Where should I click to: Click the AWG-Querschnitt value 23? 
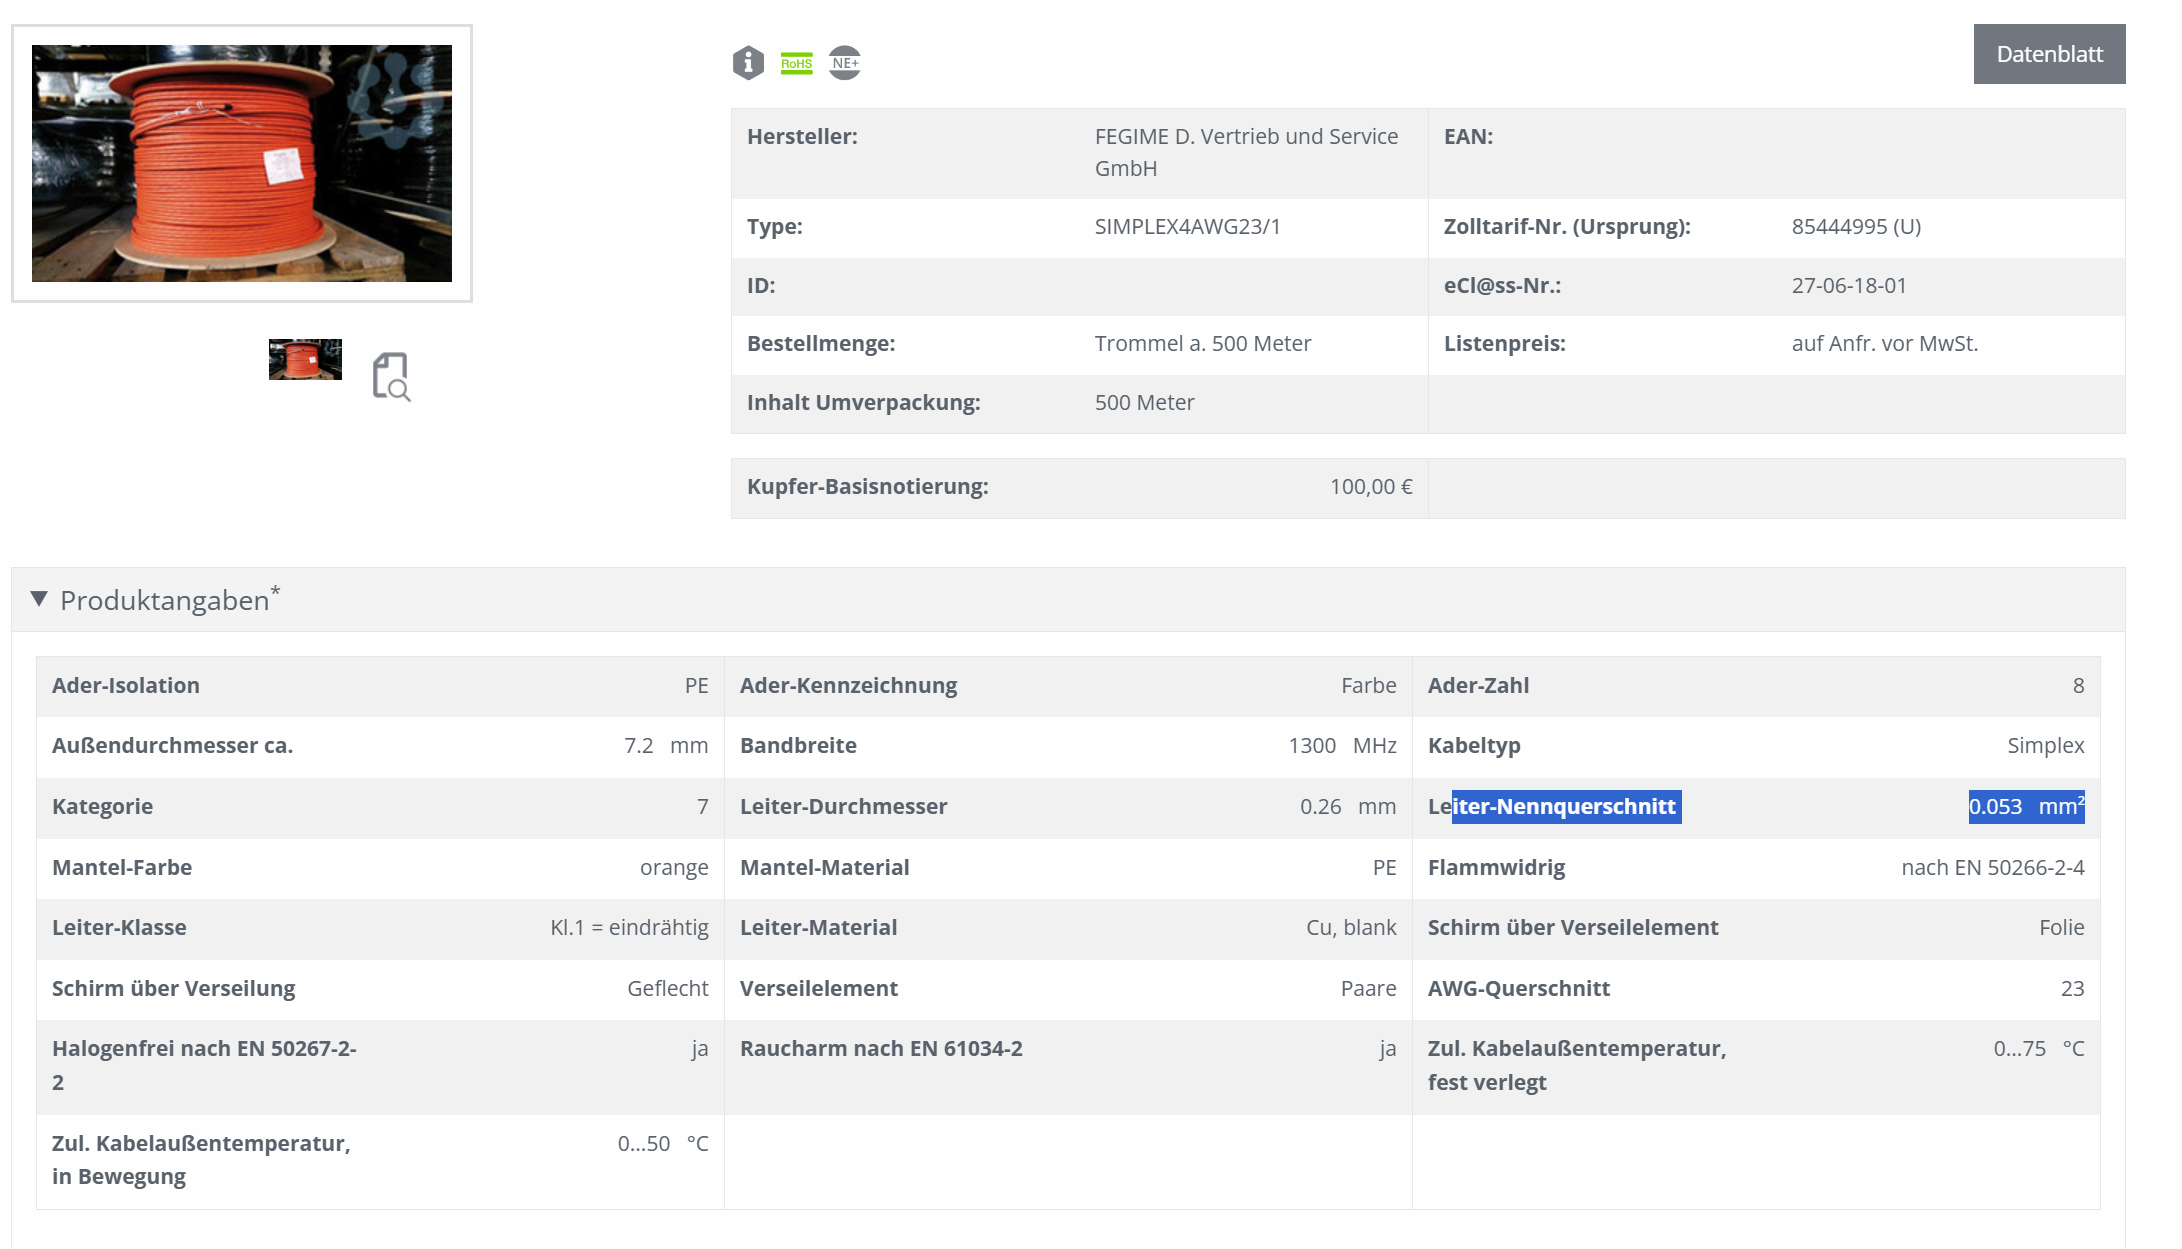[2072, 989]
